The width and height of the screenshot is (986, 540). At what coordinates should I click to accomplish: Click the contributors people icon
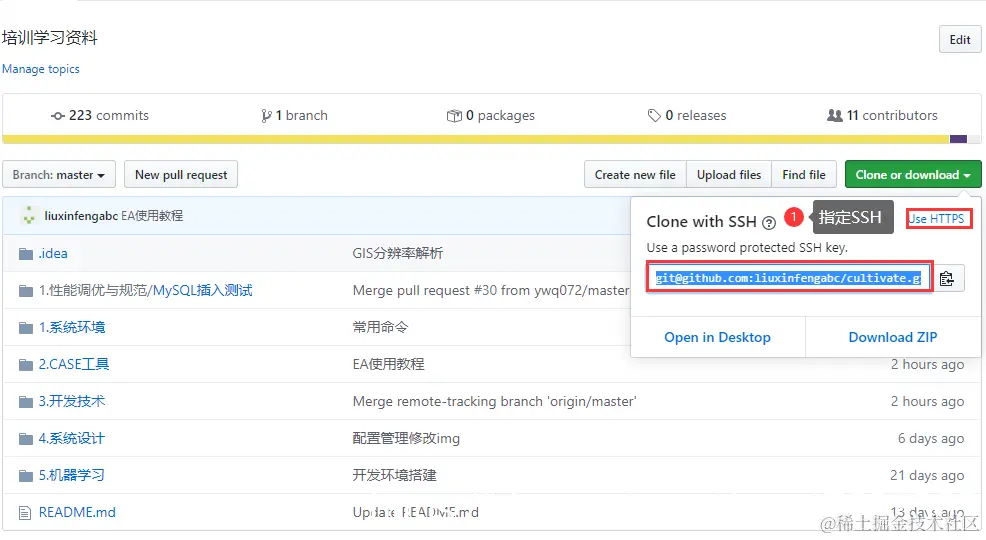[834, 116]
